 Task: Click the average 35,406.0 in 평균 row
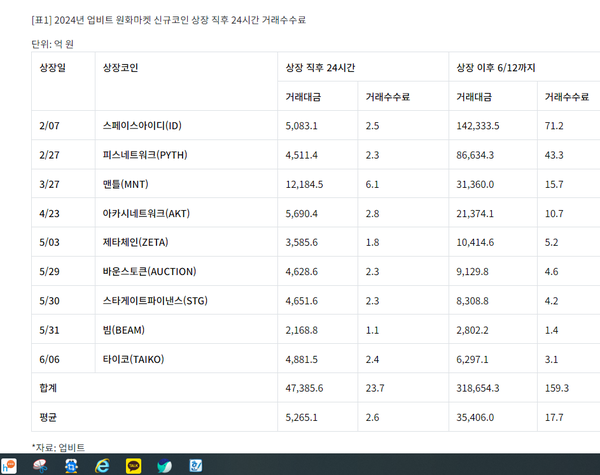click(475, 417)
